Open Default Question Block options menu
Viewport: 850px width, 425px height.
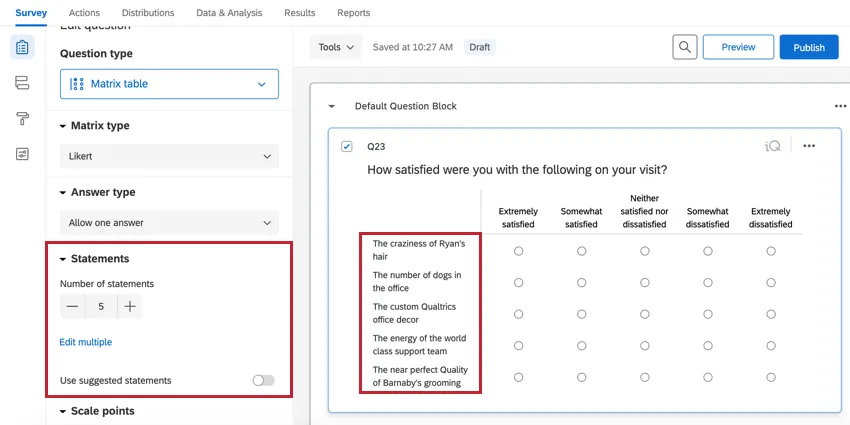840,106
